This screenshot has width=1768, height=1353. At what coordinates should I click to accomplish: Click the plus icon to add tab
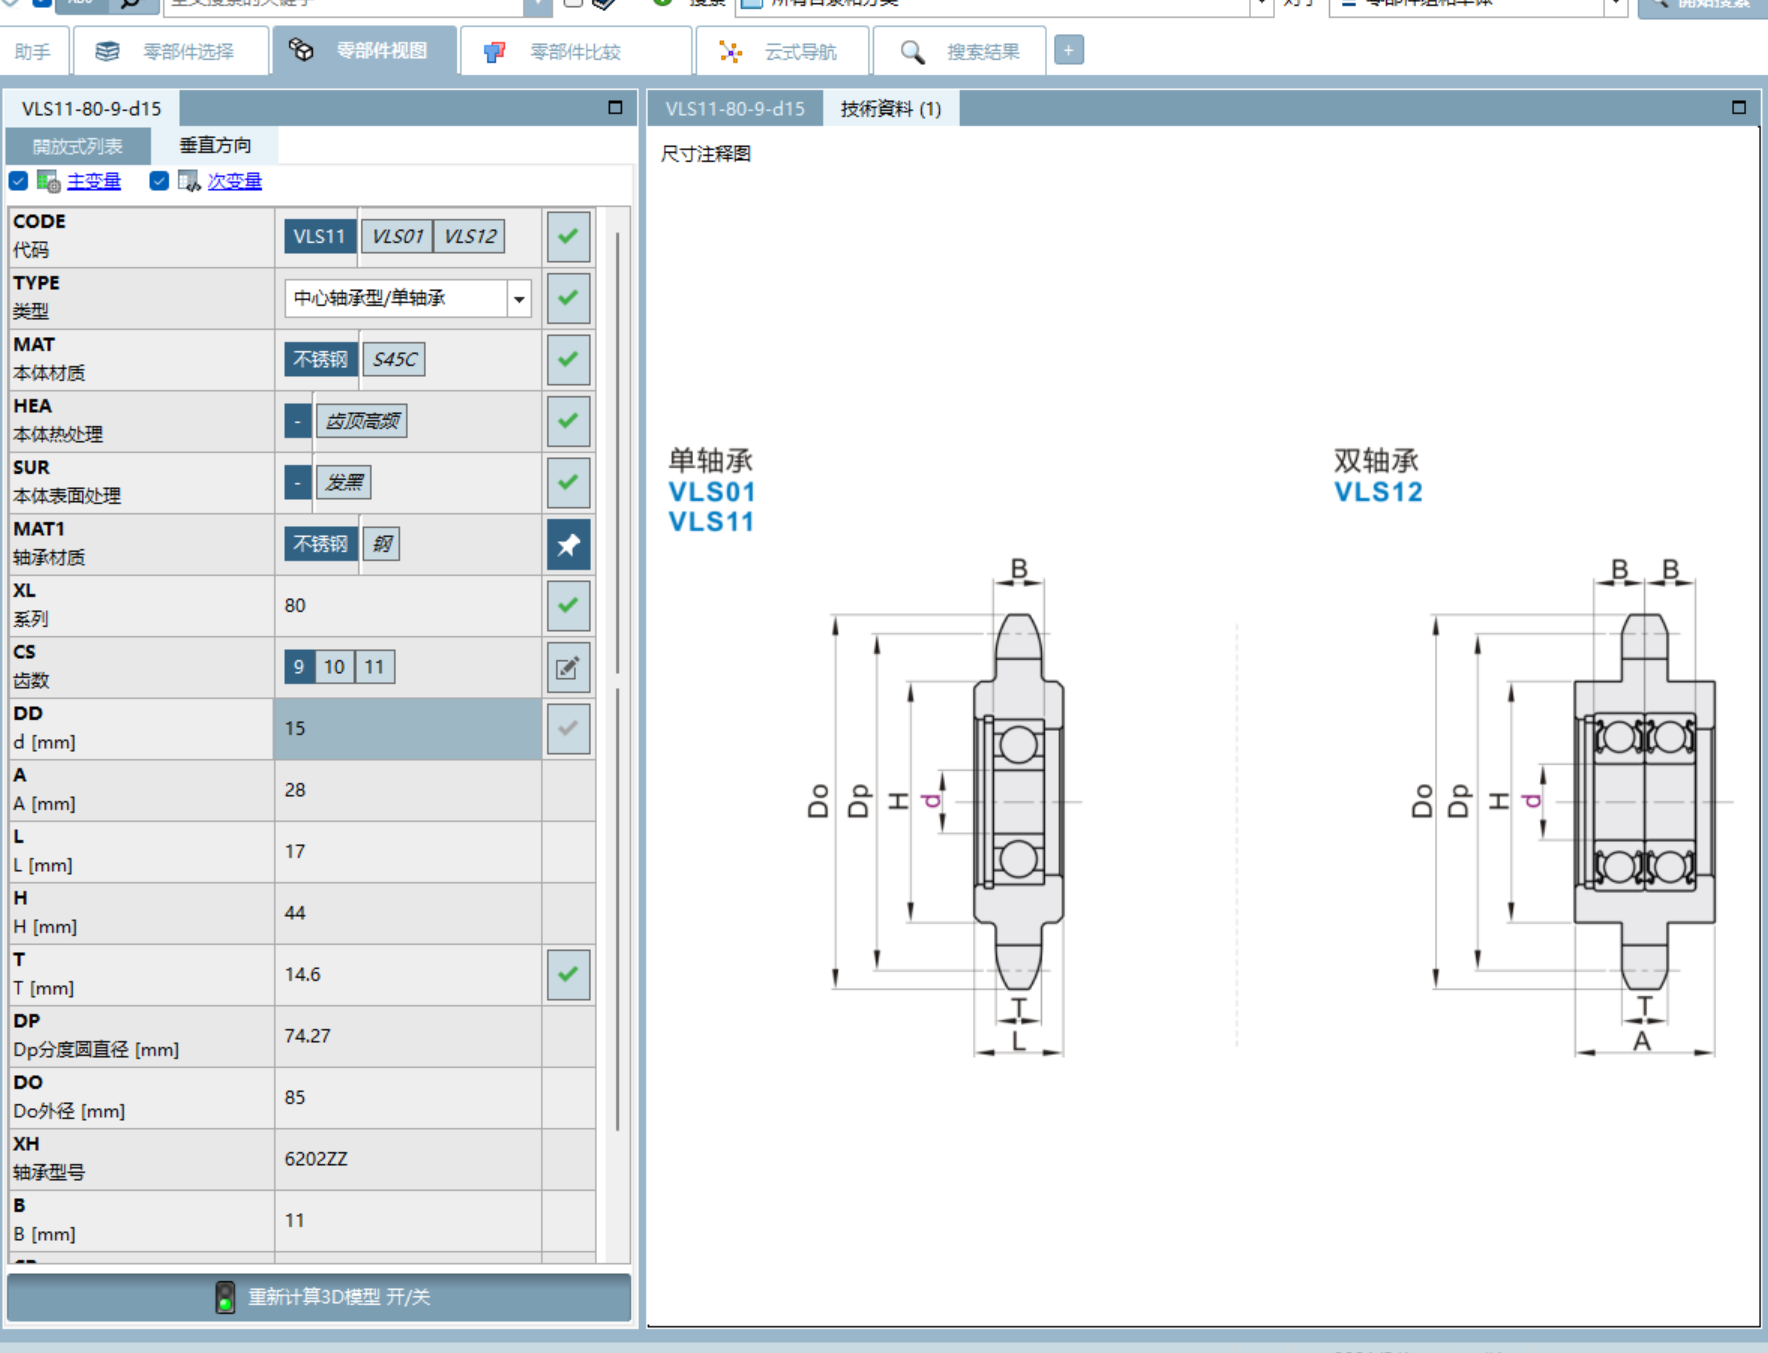(x=1068, y=50)
